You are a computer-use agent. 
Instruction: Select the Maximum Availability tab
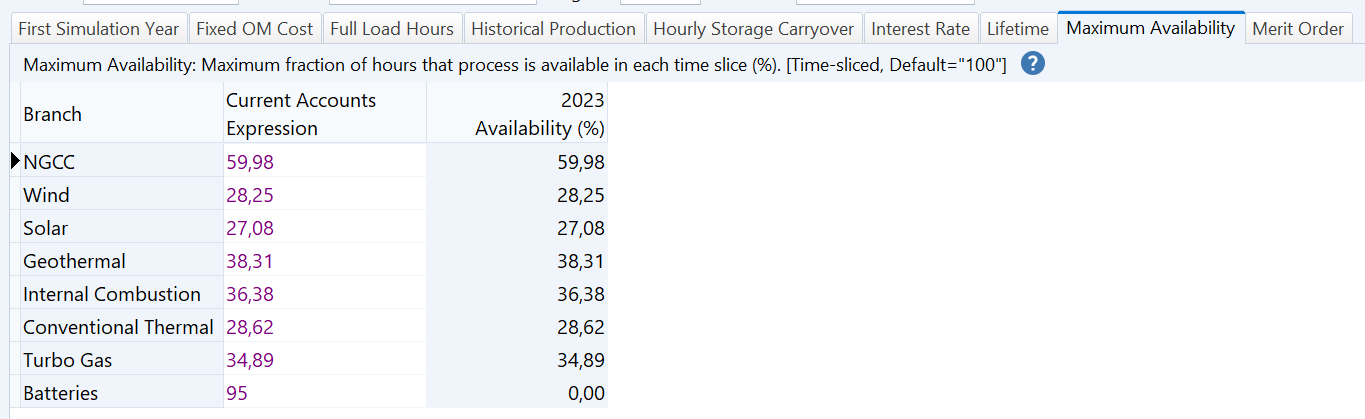[1151, 28]
